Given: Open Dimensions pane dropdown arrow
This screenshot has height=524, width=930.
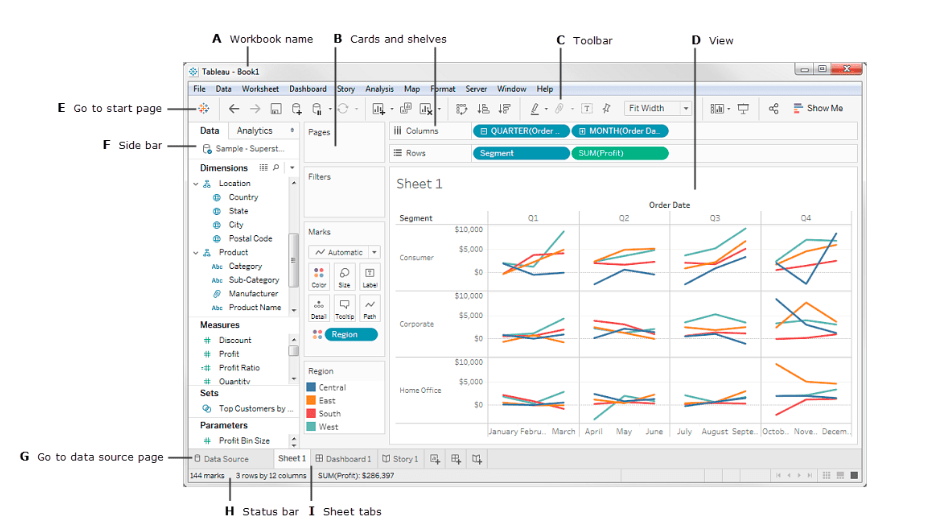Looking at the screenshot, I should (292, 168).
